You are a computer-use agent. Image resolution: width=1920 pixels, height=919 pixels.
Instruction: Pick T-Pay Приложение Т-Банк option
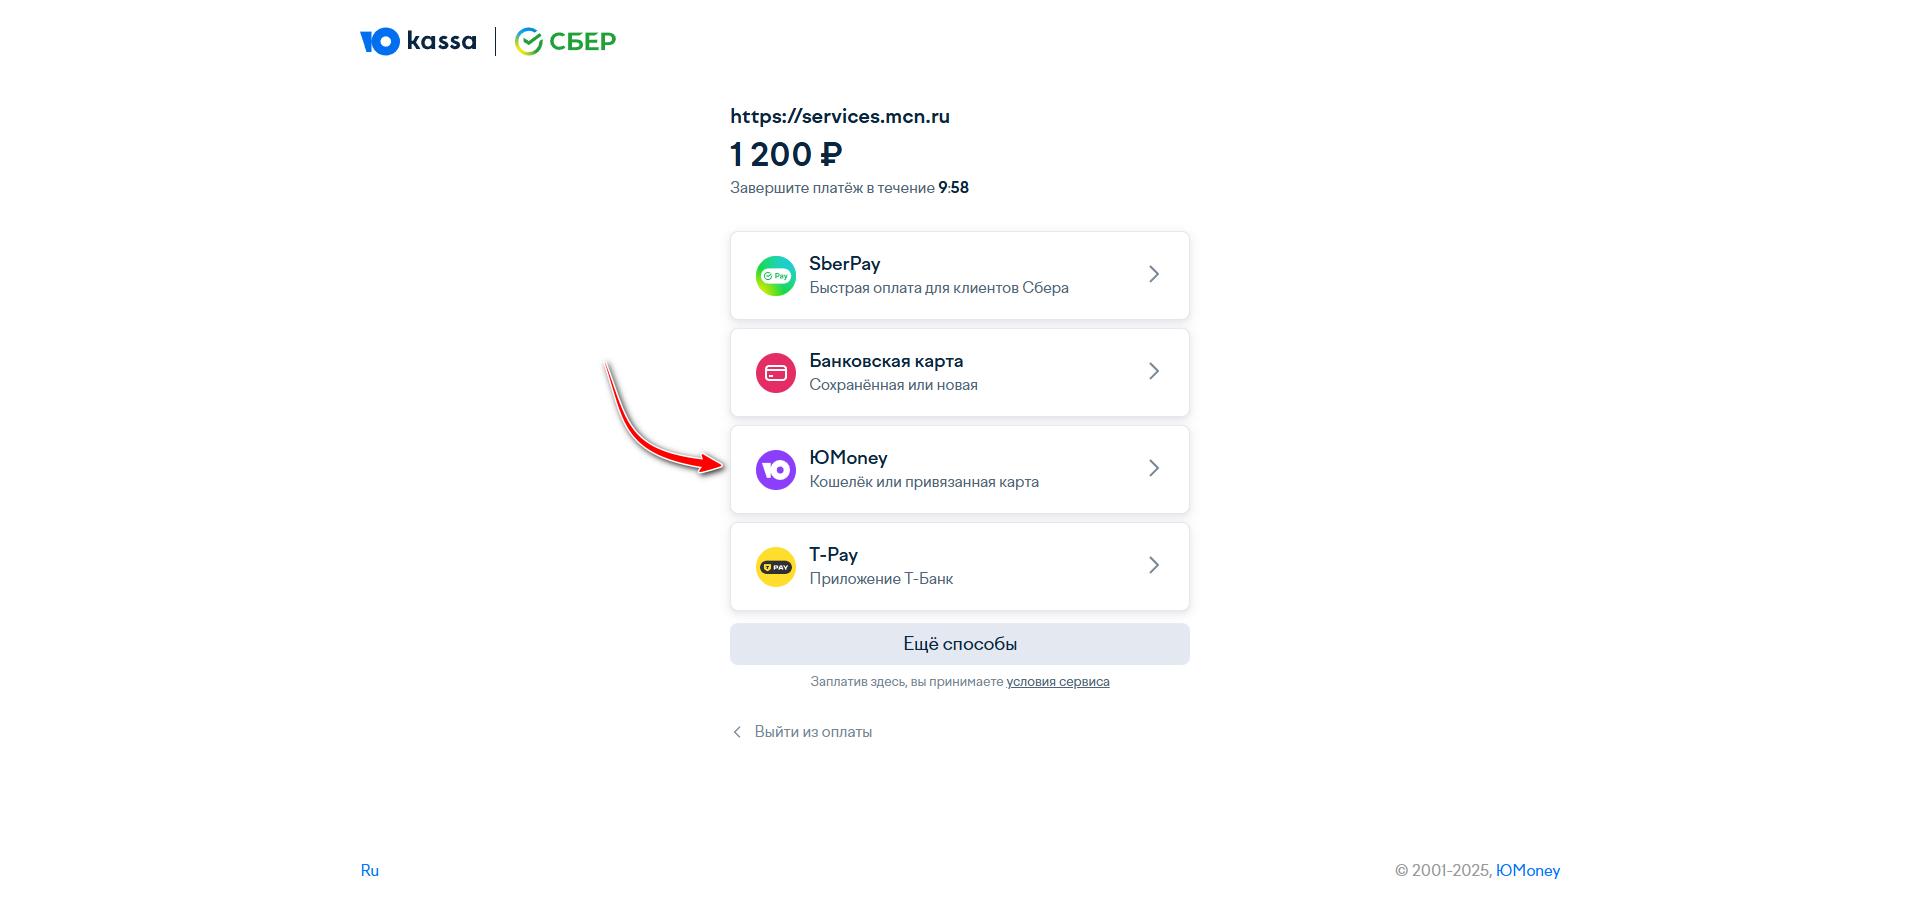click(880, 579)
